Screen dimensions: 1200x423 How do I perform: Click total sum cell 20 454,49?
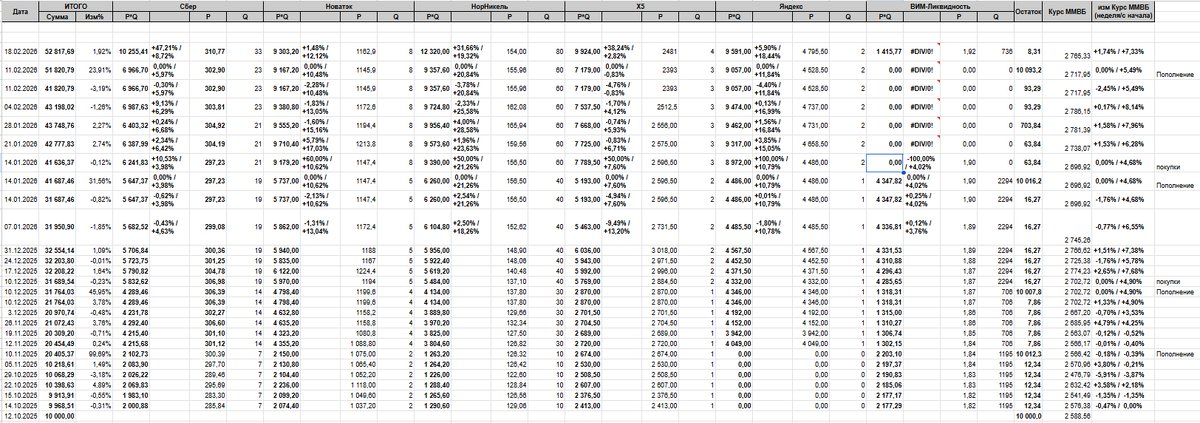(x=59, y=345)
